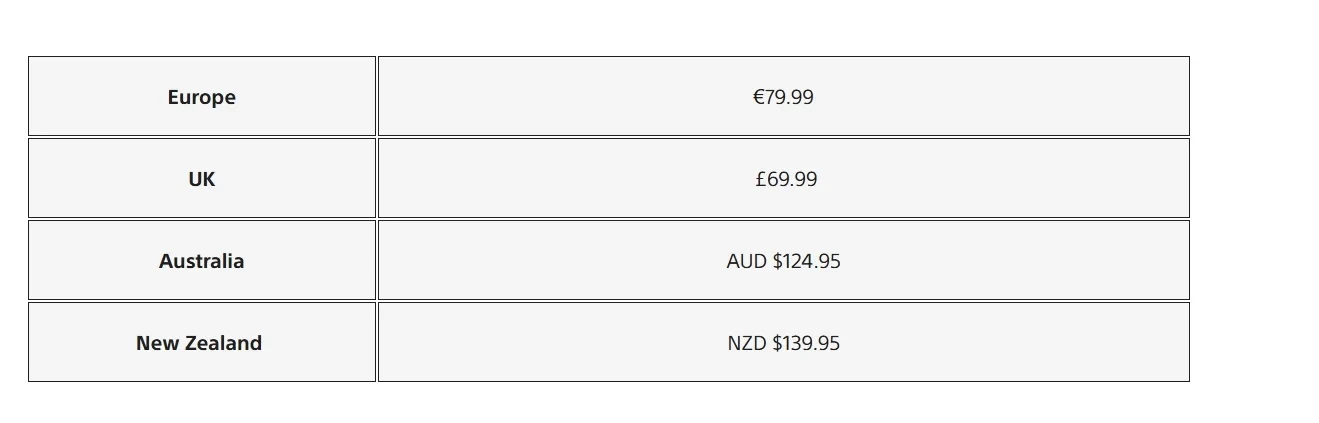Viewport: 1319px width, 423px height.
Task: Click the AUD currency code text
Action: (x=746, y=261)
